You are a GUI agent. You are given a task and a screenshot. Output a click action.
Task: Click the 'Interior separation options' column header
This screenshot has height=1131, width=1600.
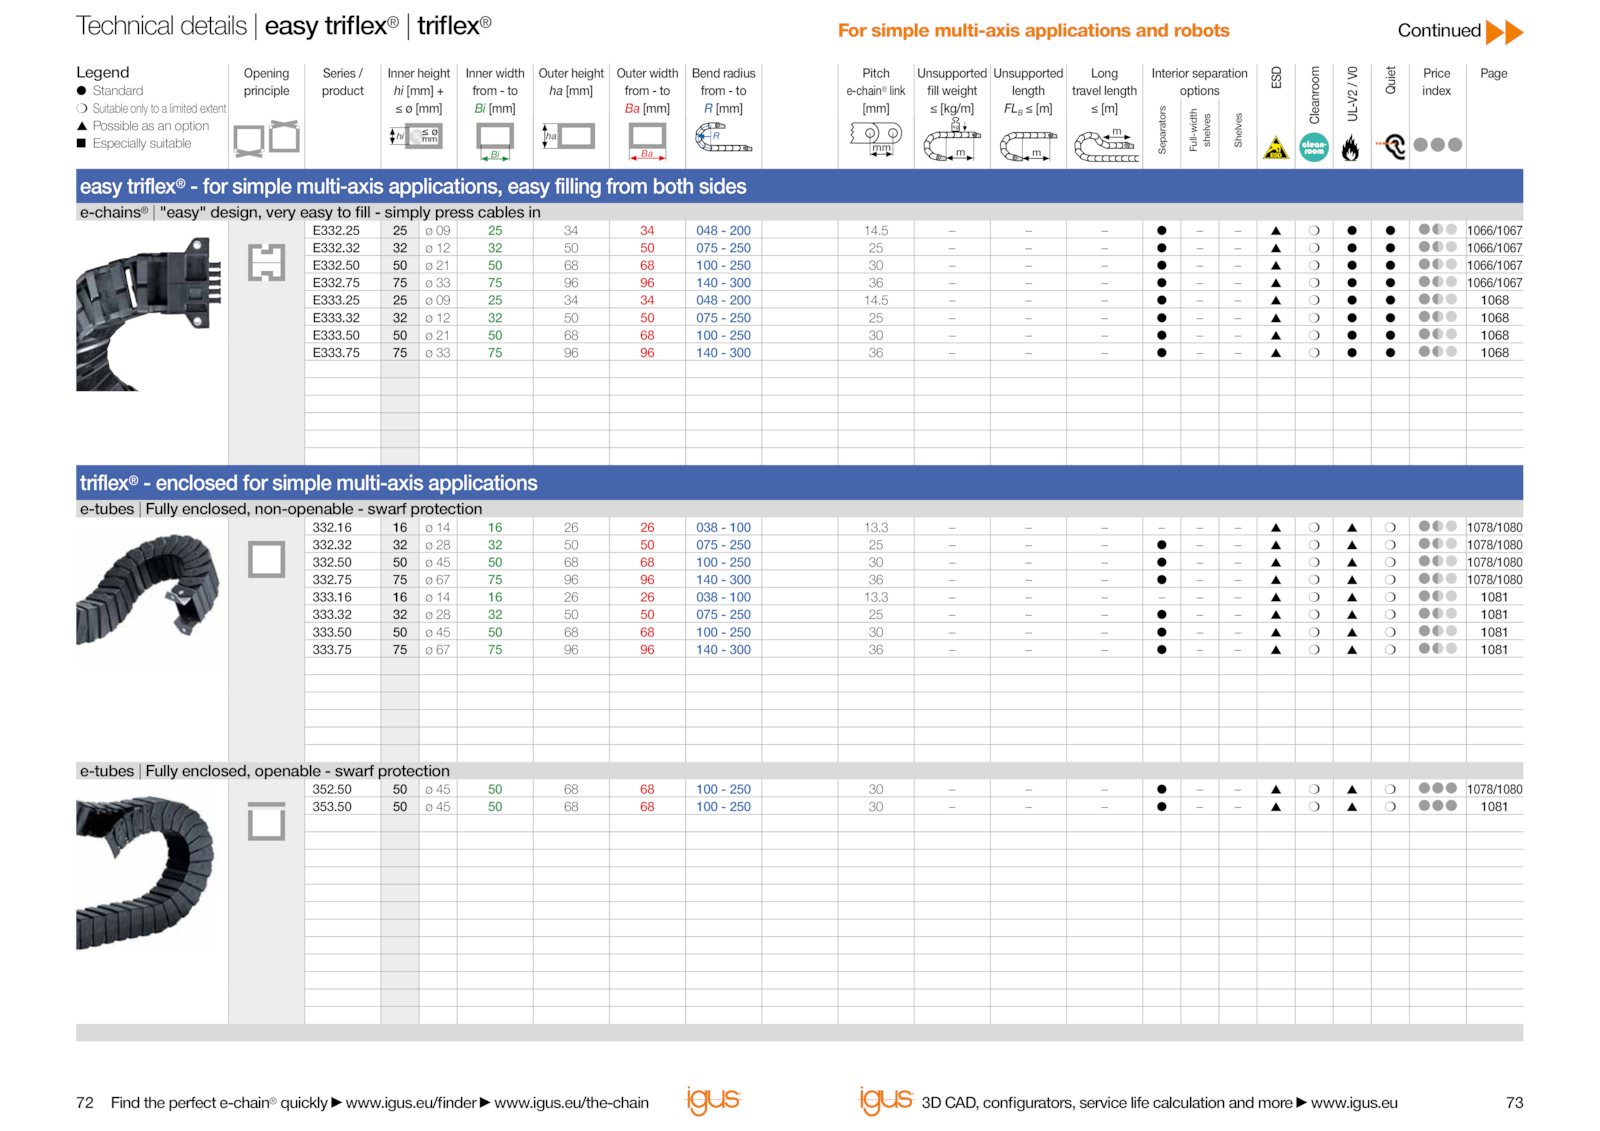point(1199,82)
